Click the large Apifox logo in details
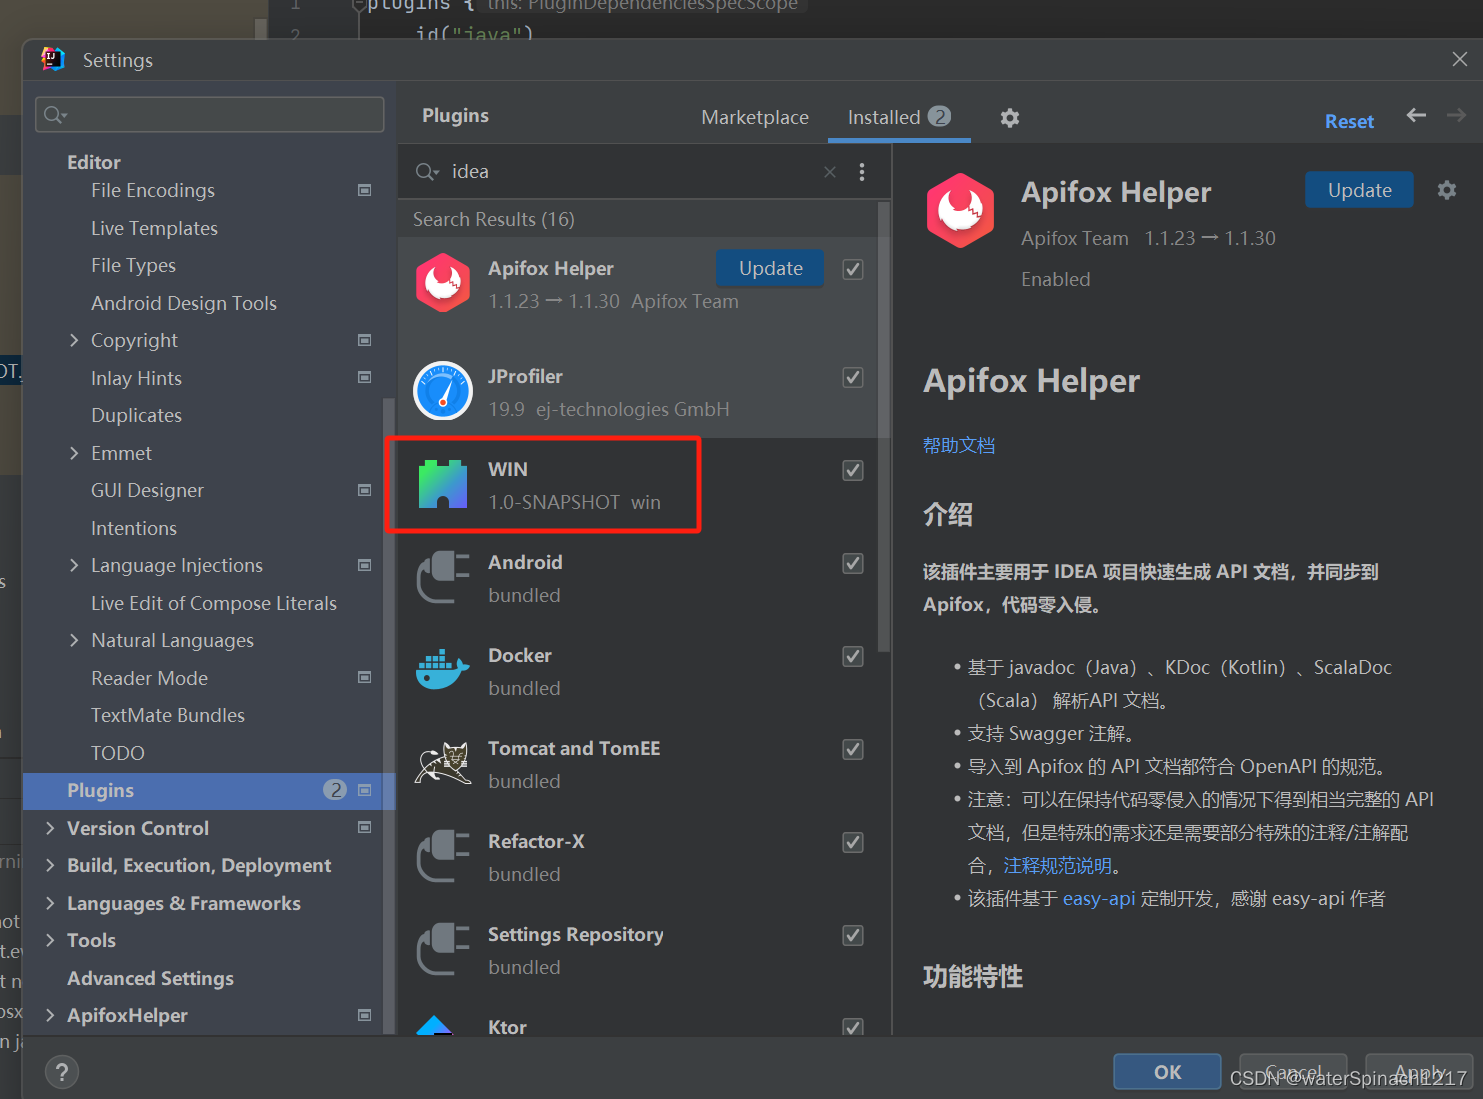The image size is (1483, 1099). pyautogui.click(x=960, y=211)
